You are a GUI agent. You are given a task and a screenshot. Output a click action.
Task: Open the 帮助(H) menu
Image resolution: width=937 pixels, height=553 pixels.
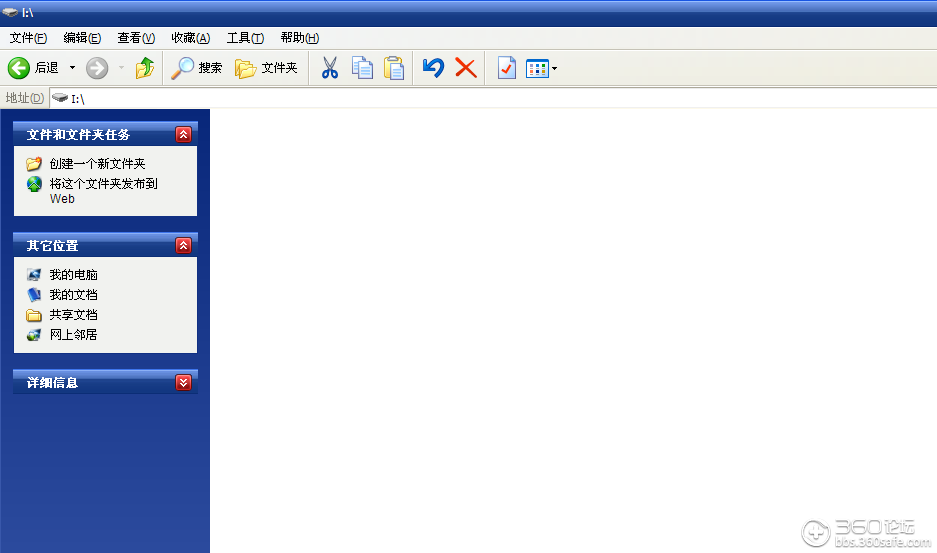tap(299, 38)
